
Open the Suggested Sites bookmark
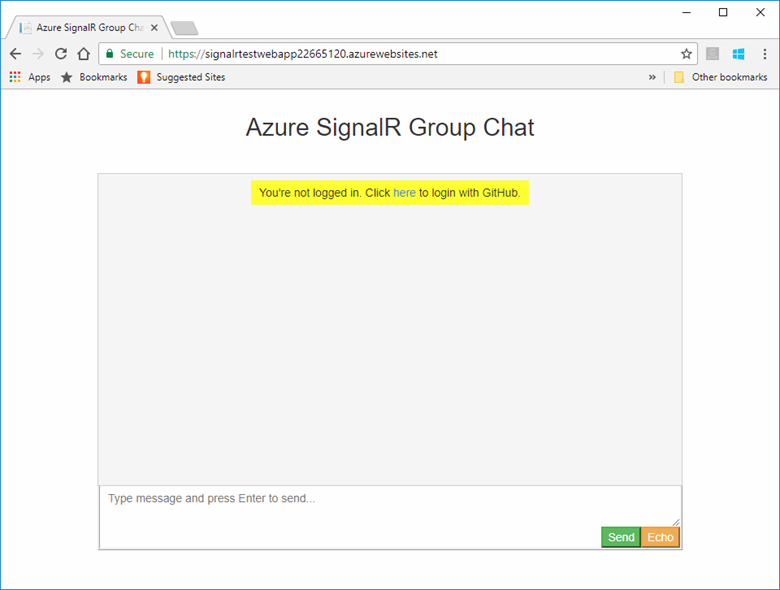(x=181, y=77)
